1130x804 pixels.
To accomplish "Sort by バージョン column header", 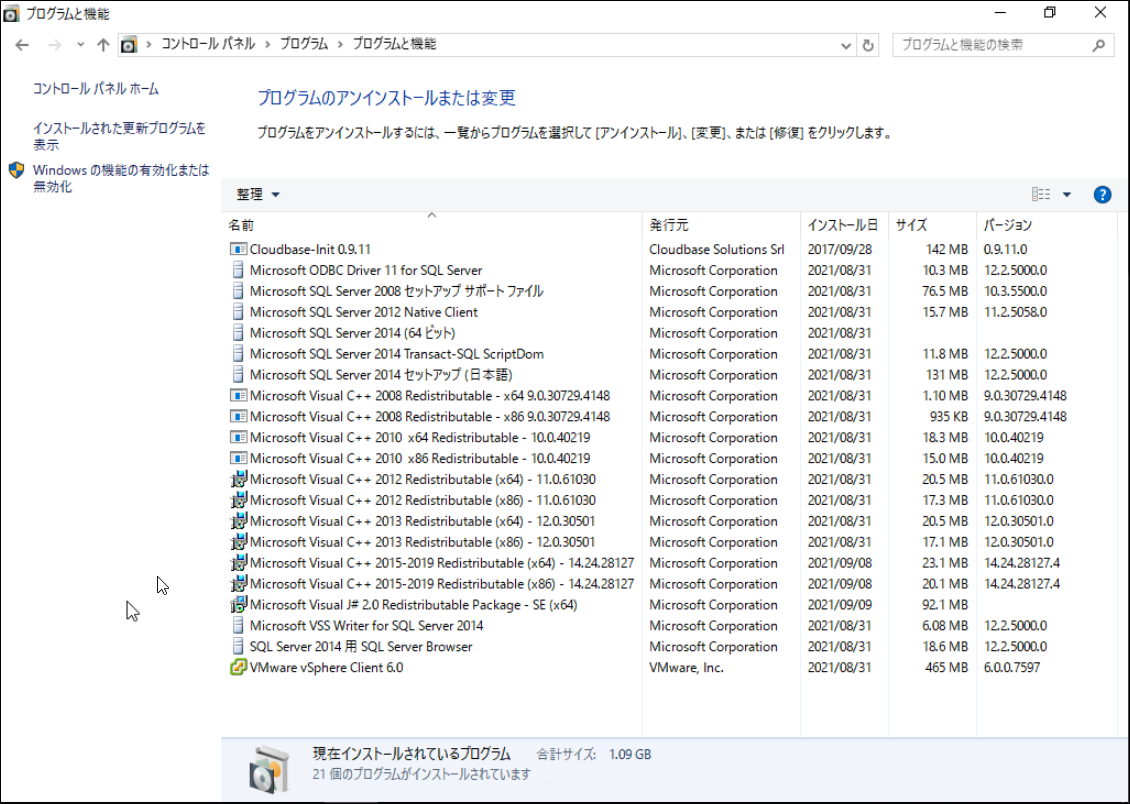I will [x=1046, y=225].
